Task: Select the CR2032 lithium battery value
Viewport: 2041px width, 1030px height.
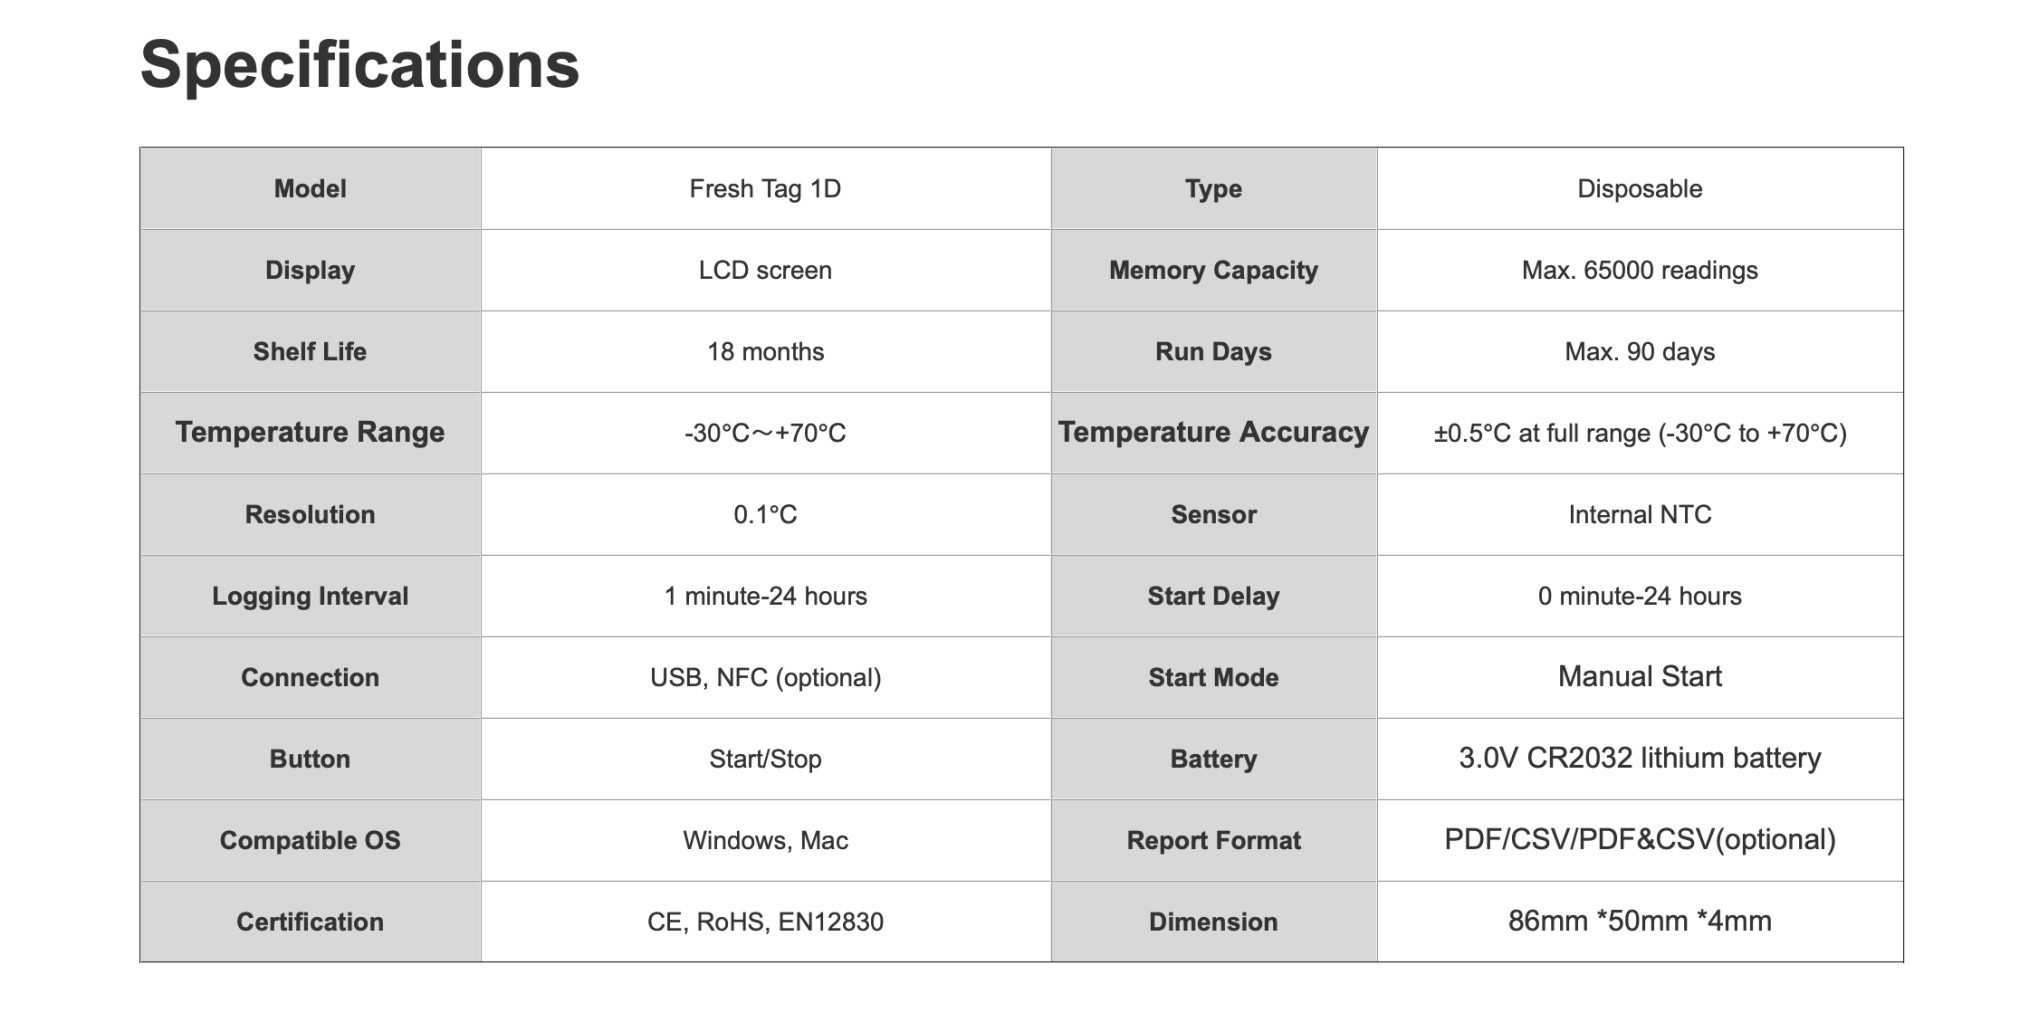Action: coord(1639,758)
